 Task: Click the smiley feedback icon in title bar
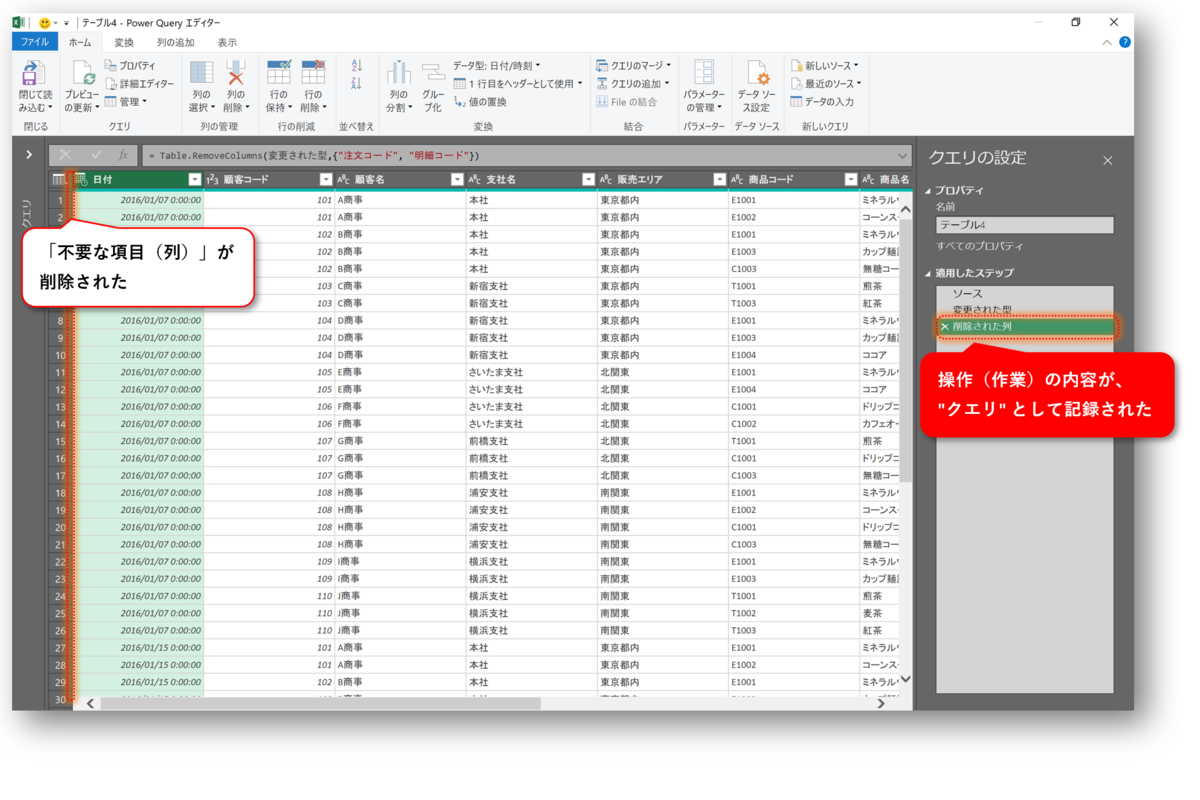tap(45, 22)
